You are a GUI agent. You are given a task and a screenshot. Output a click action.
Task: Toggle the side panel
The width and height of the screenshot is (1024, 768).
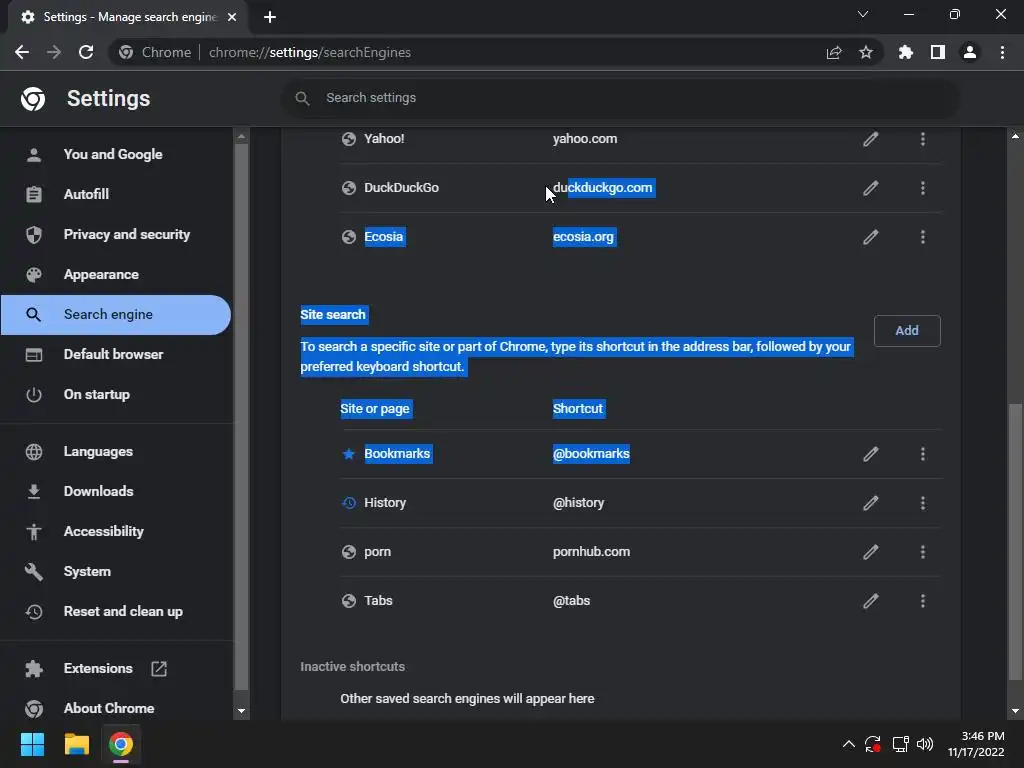pos(938,52)
